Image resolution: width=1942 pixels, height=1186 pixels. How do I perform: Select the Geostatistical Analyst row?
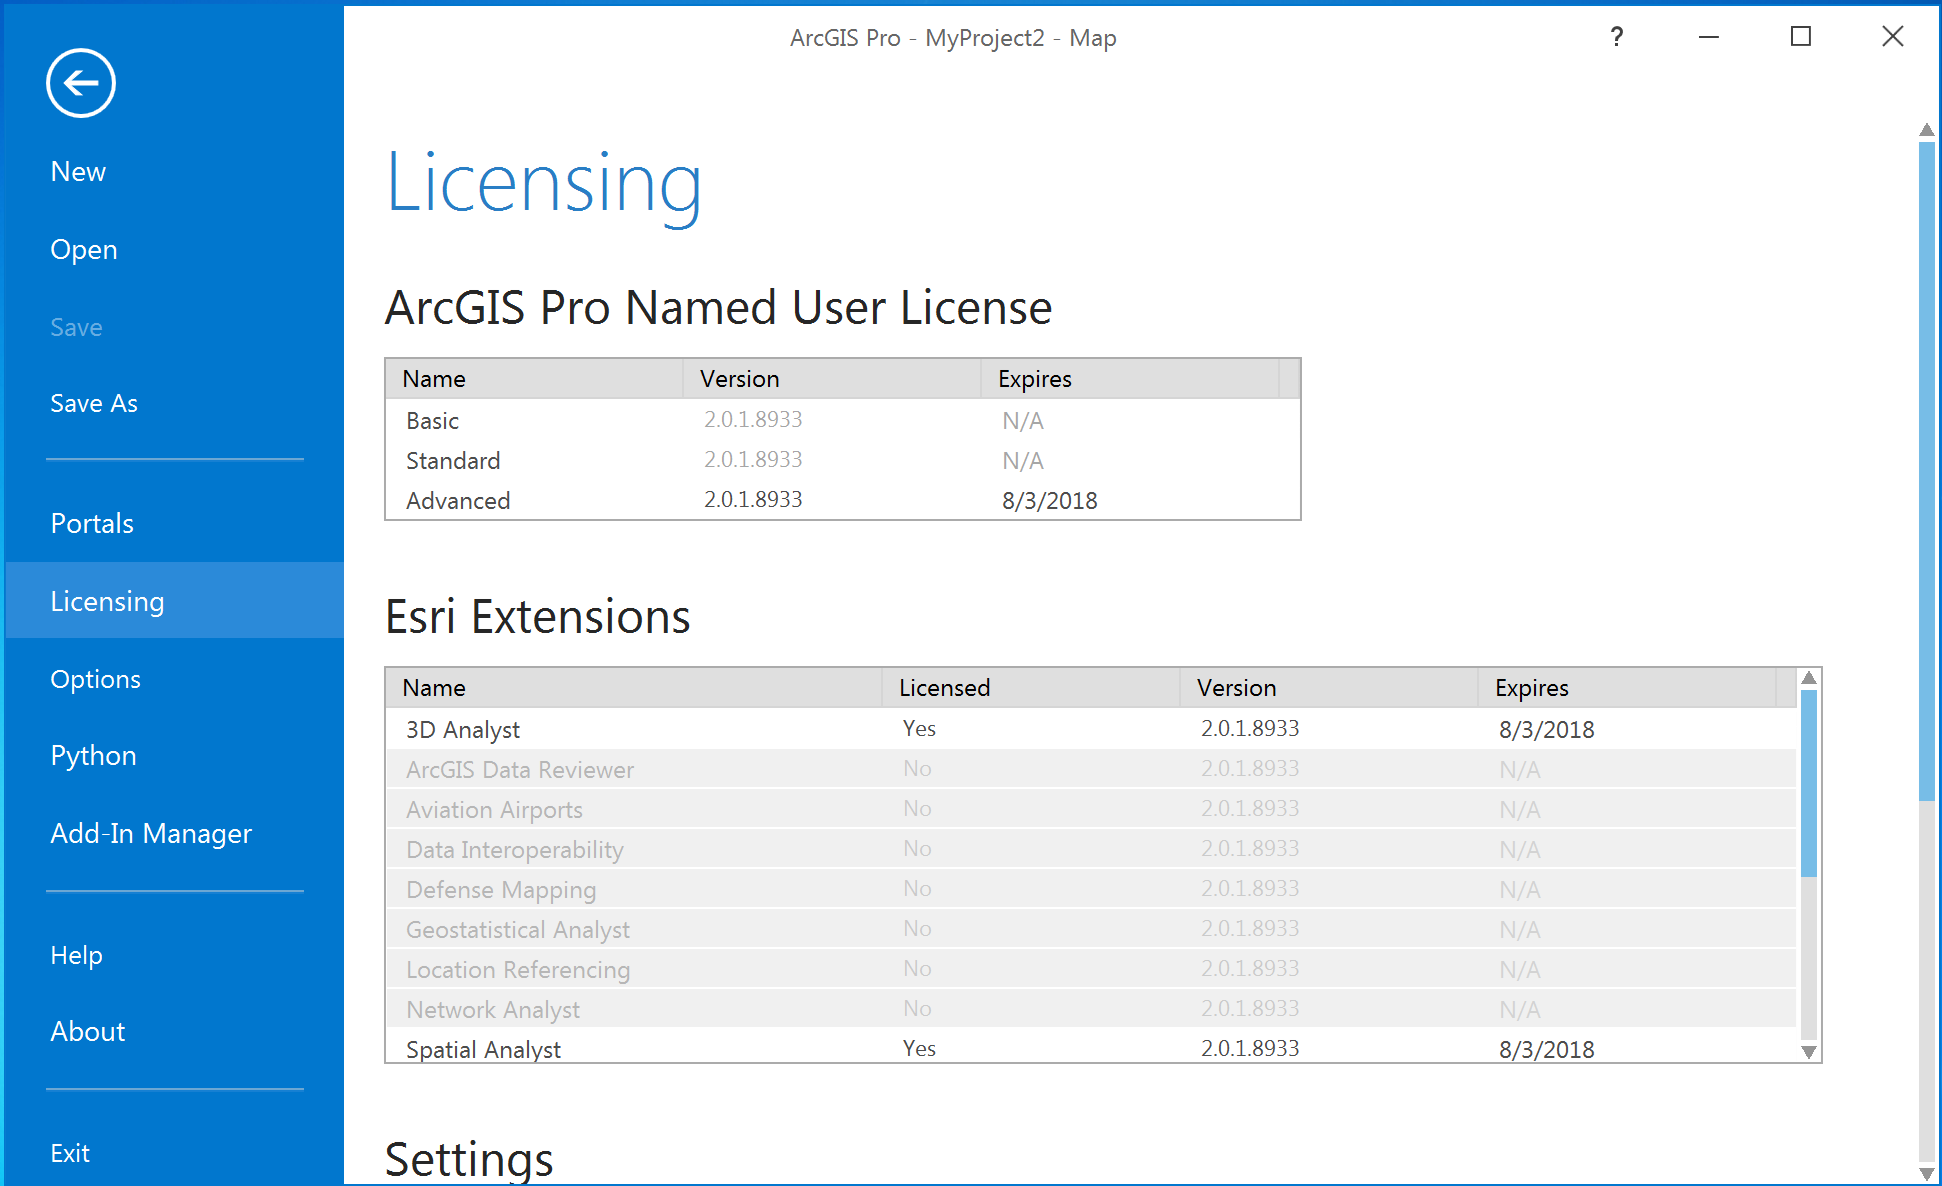(1091, 929)
